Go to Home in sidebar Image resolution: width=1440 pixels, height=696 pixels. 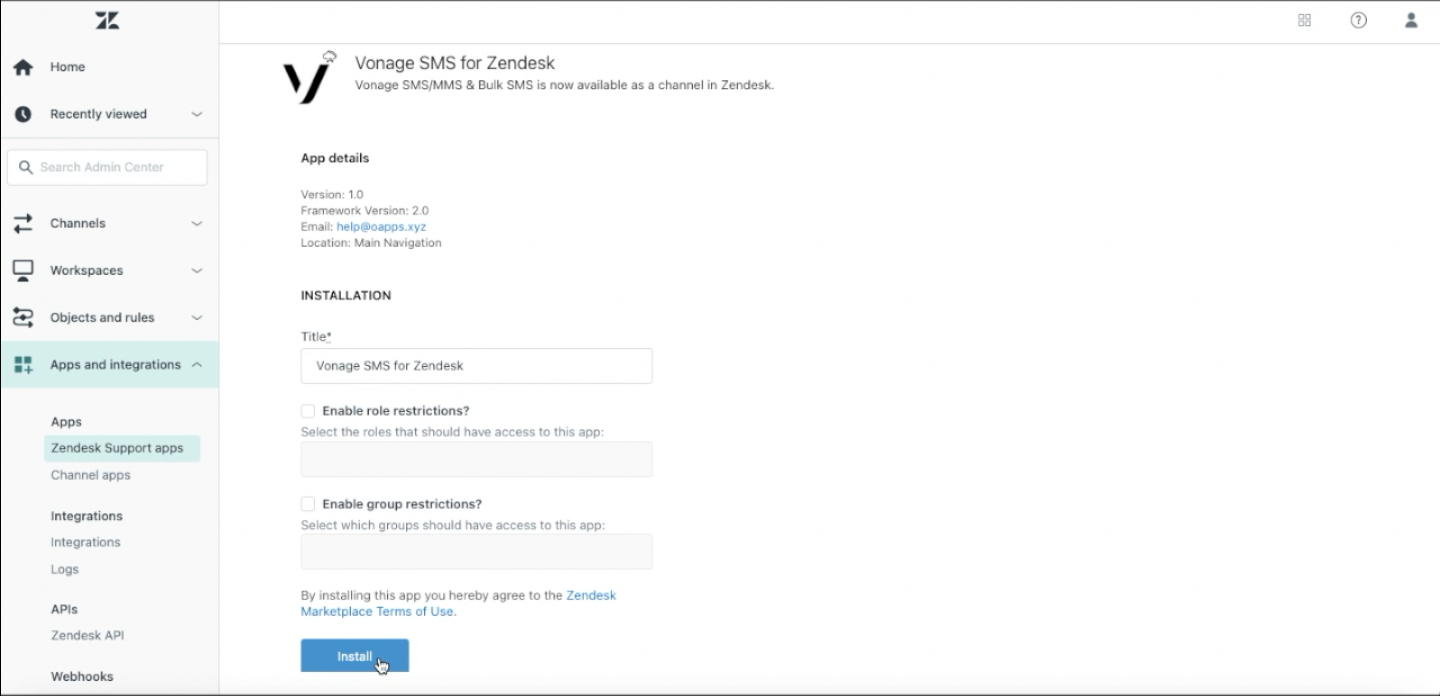click(x=68, y=67)
